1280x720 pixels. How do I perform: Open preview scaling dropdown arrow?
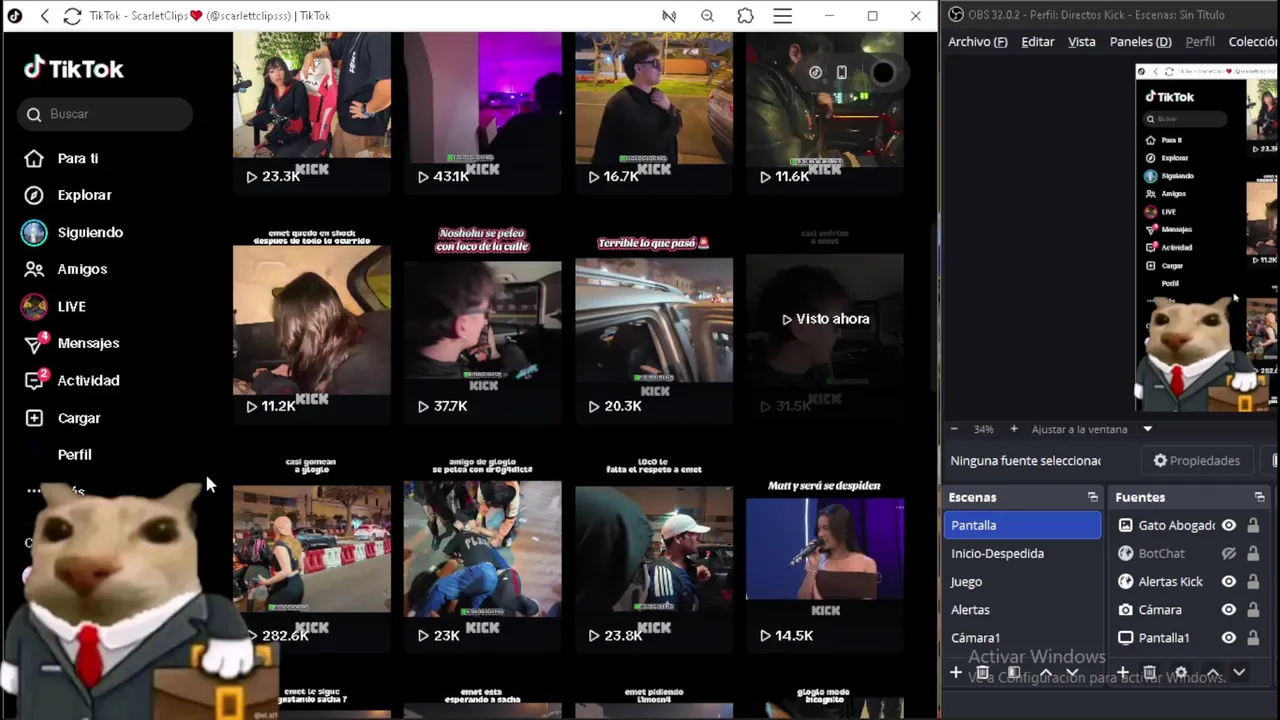[x=1148, y=429]
